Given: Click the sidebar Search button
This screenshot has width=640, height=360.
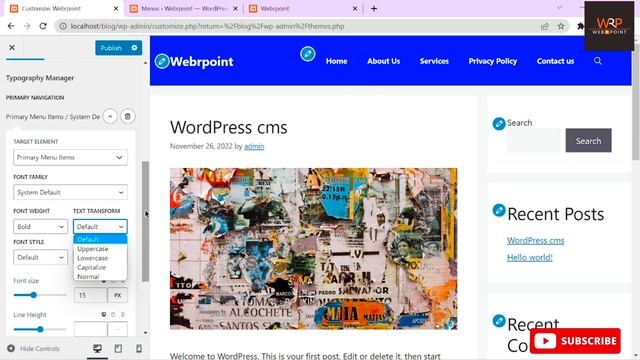Looking at the screenshot, I should point(588,140).
